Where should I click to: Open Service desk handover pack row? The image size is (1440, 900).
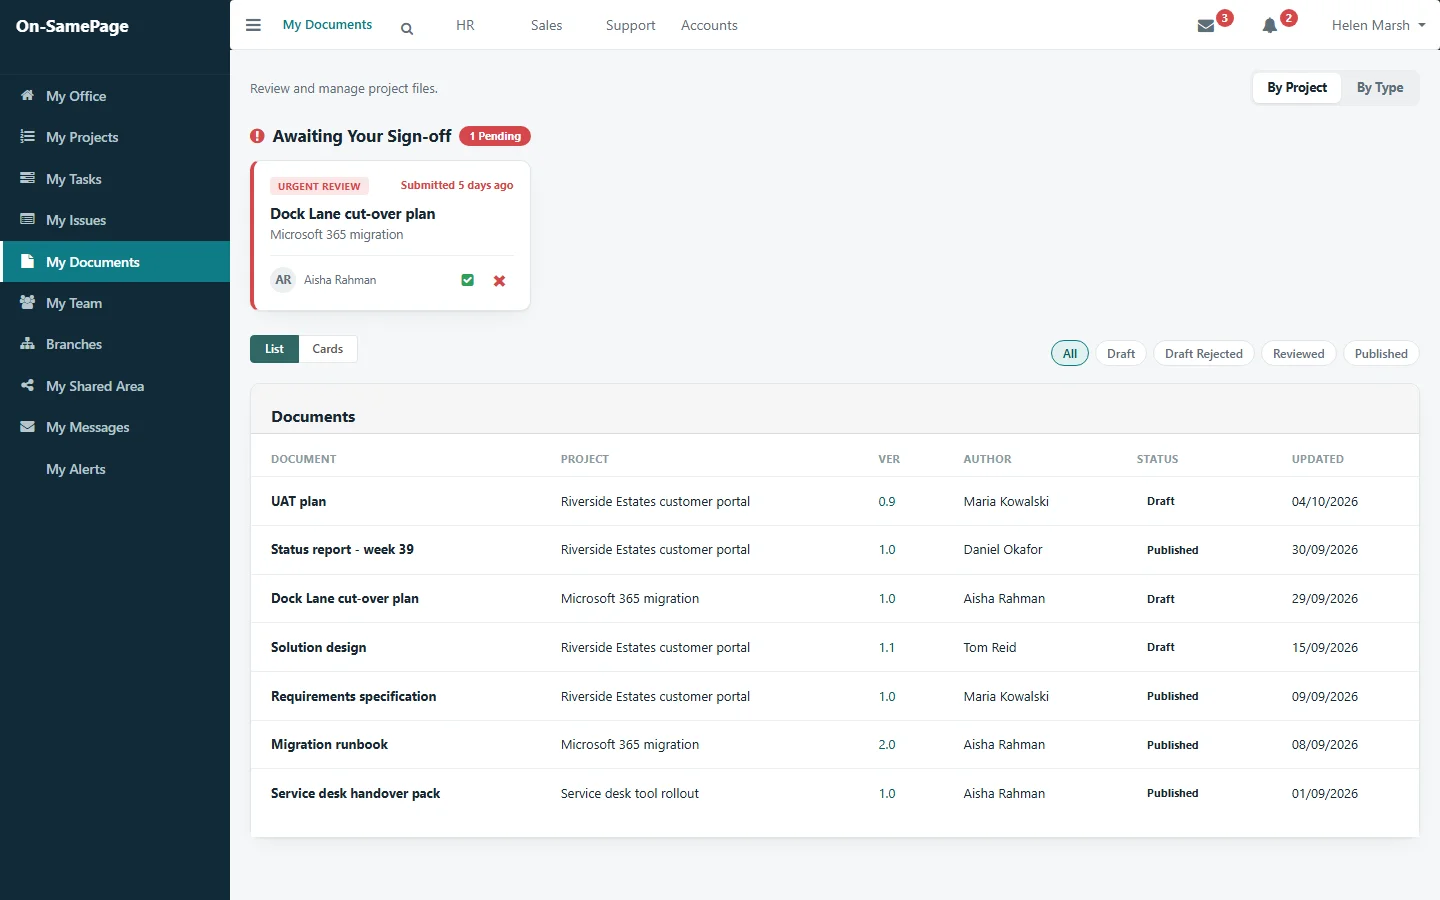834,794
